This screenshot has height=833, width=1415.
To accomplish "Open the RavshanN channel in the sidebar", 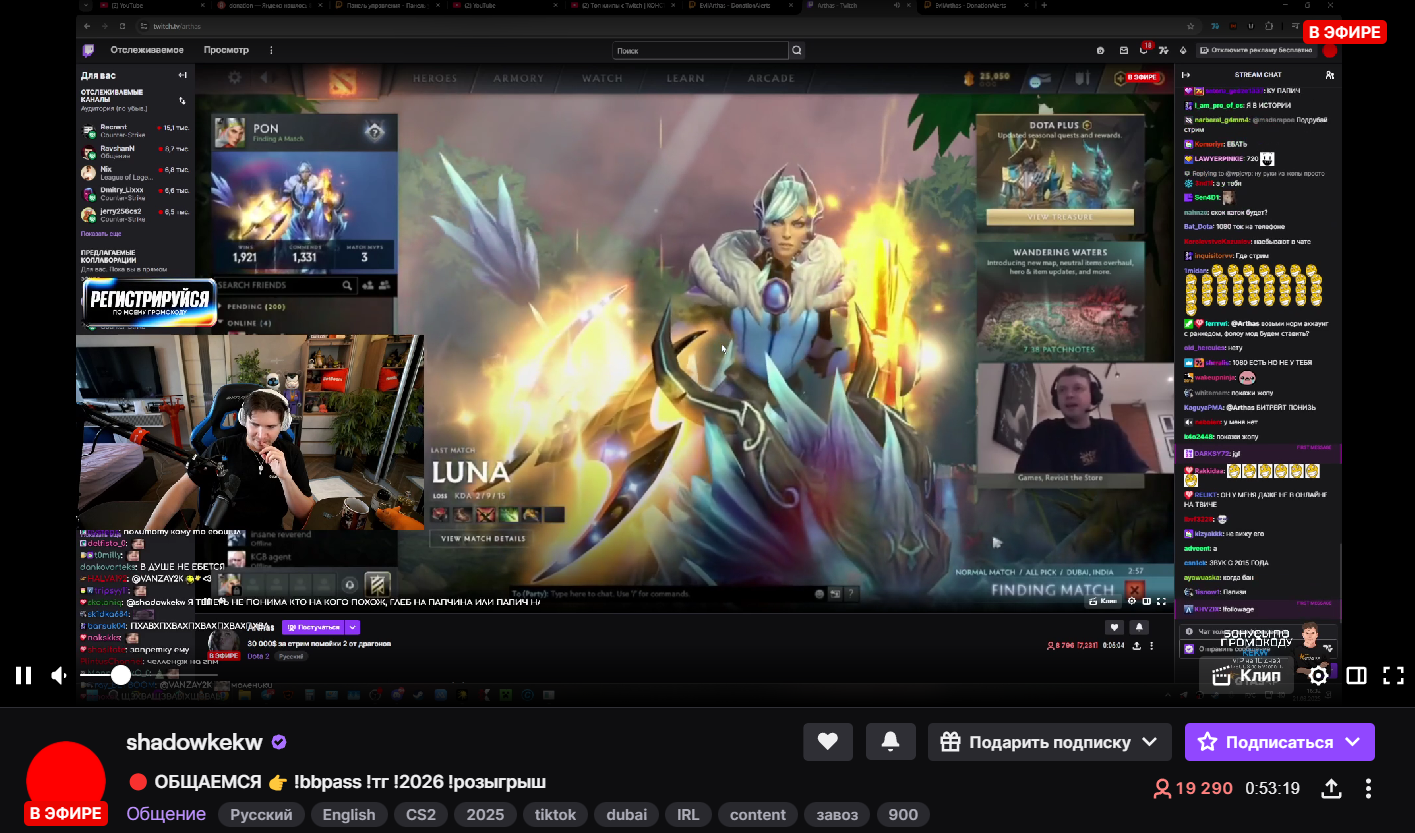I will [135, 151].
